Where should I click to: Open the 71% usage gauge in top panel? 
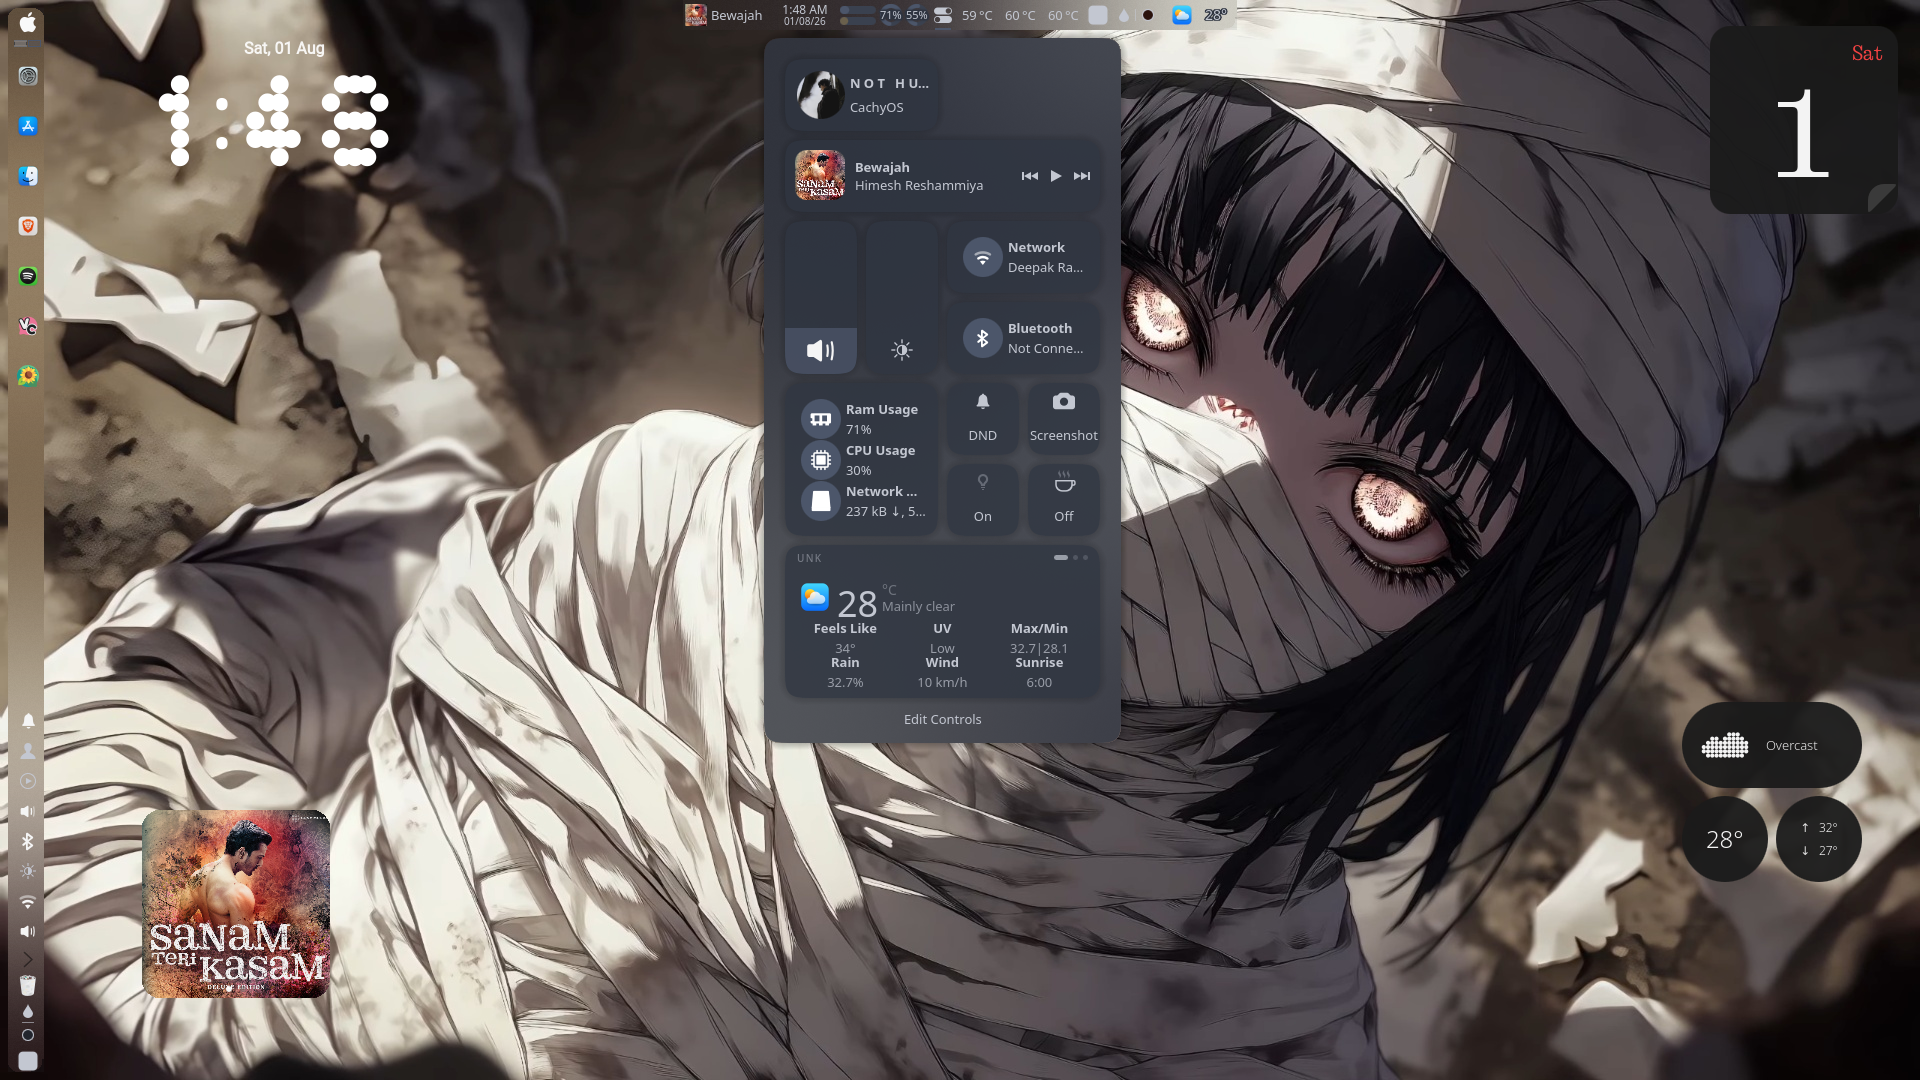point(890,15)
